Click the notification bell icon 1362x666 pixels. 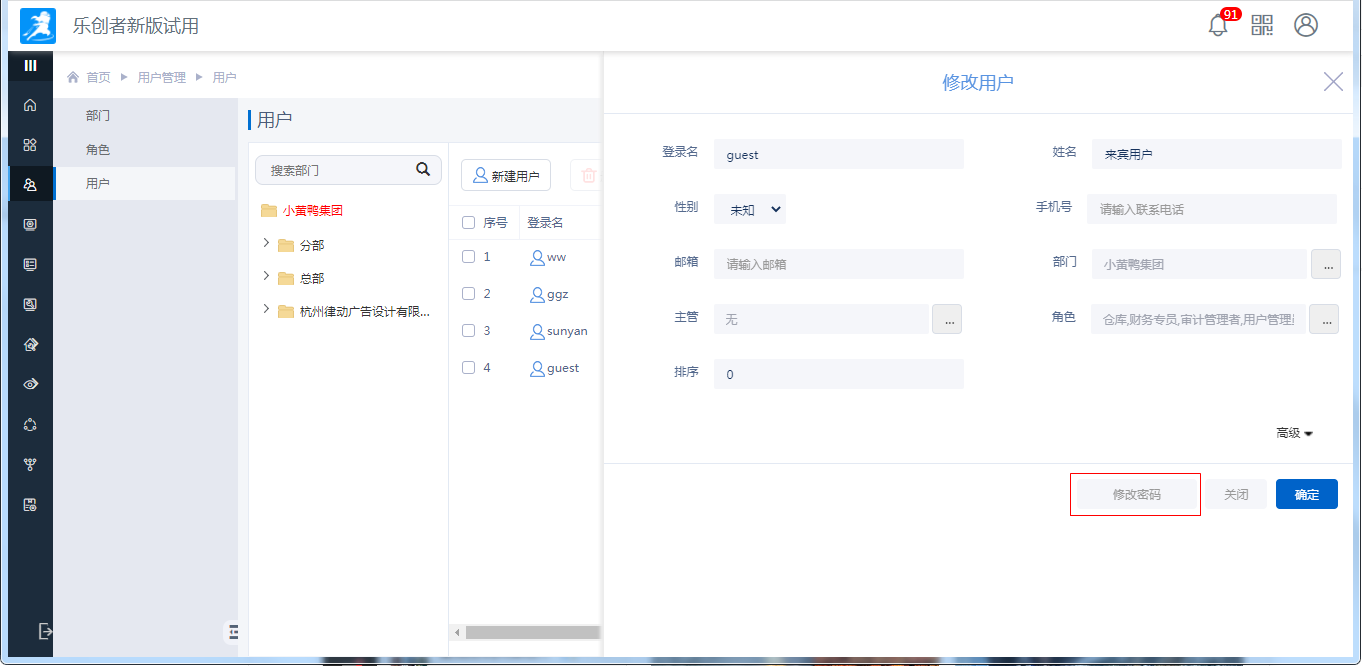(x=1218, y=26)
